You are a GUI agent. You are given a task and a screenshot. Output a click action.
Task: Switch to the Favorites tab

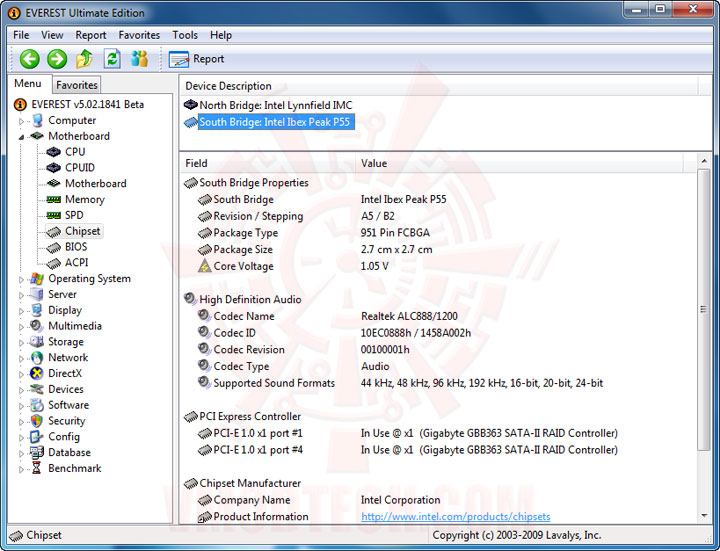[x=77, y=85]
